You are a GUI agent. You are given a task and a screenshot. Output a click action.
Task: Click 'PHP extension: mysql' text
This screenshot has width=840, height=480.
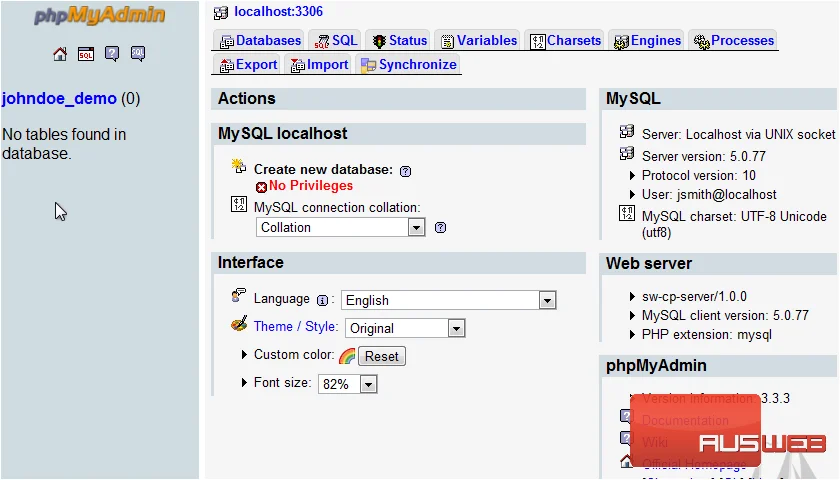(707, 335)
